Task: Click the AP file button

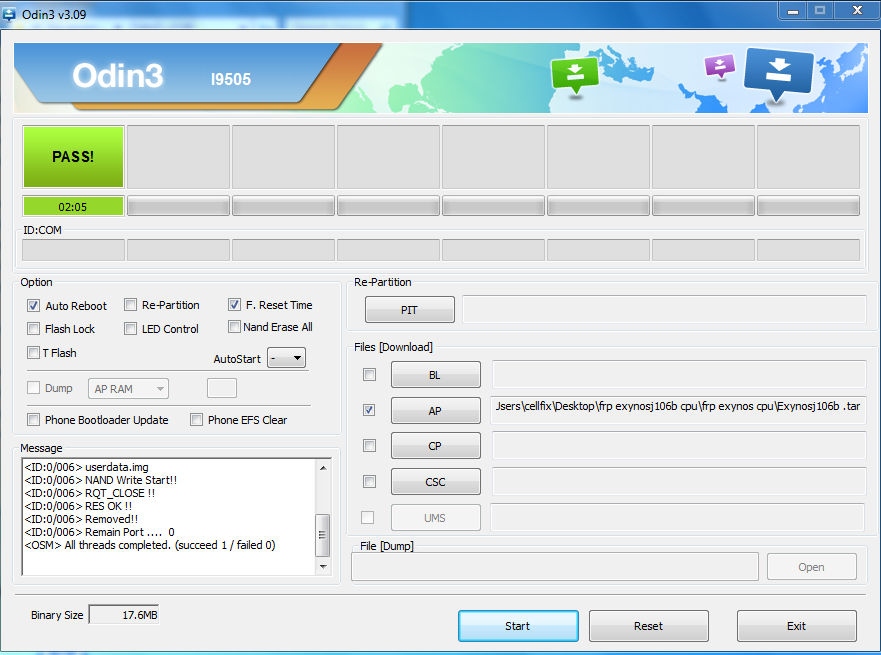Action: click(x=435, y=411)
